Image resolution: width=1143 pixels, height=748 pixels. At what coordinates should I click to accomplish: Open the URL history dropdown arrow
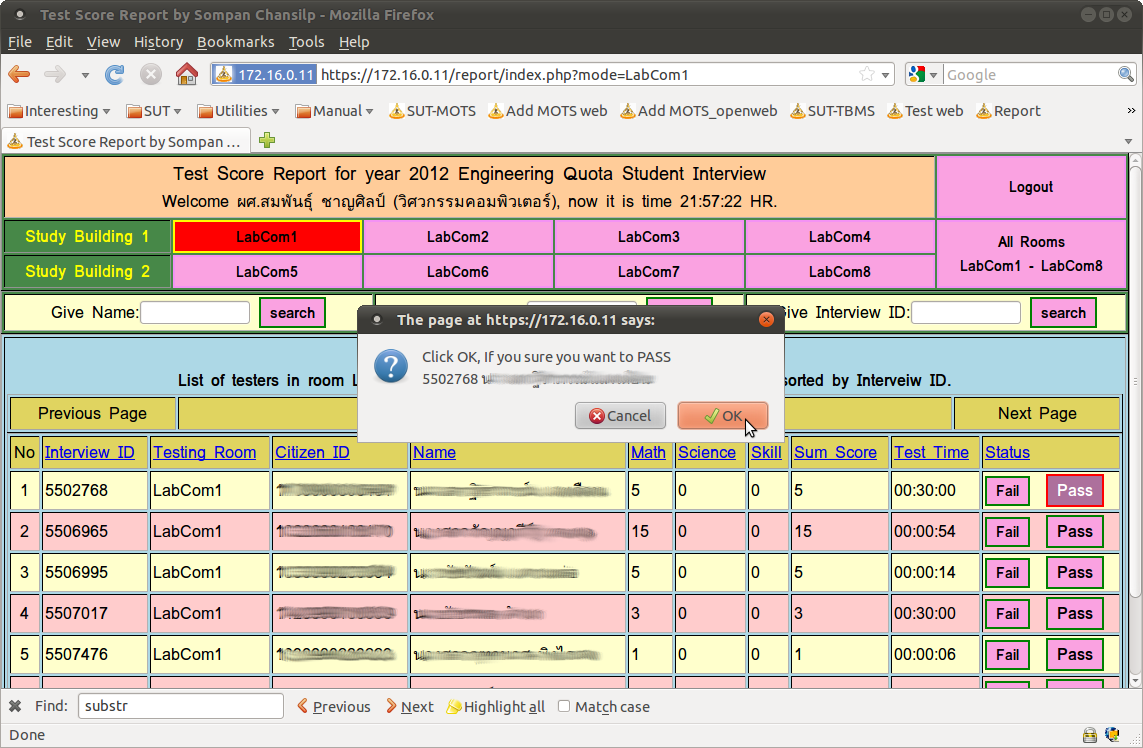[x=886, y=74]
